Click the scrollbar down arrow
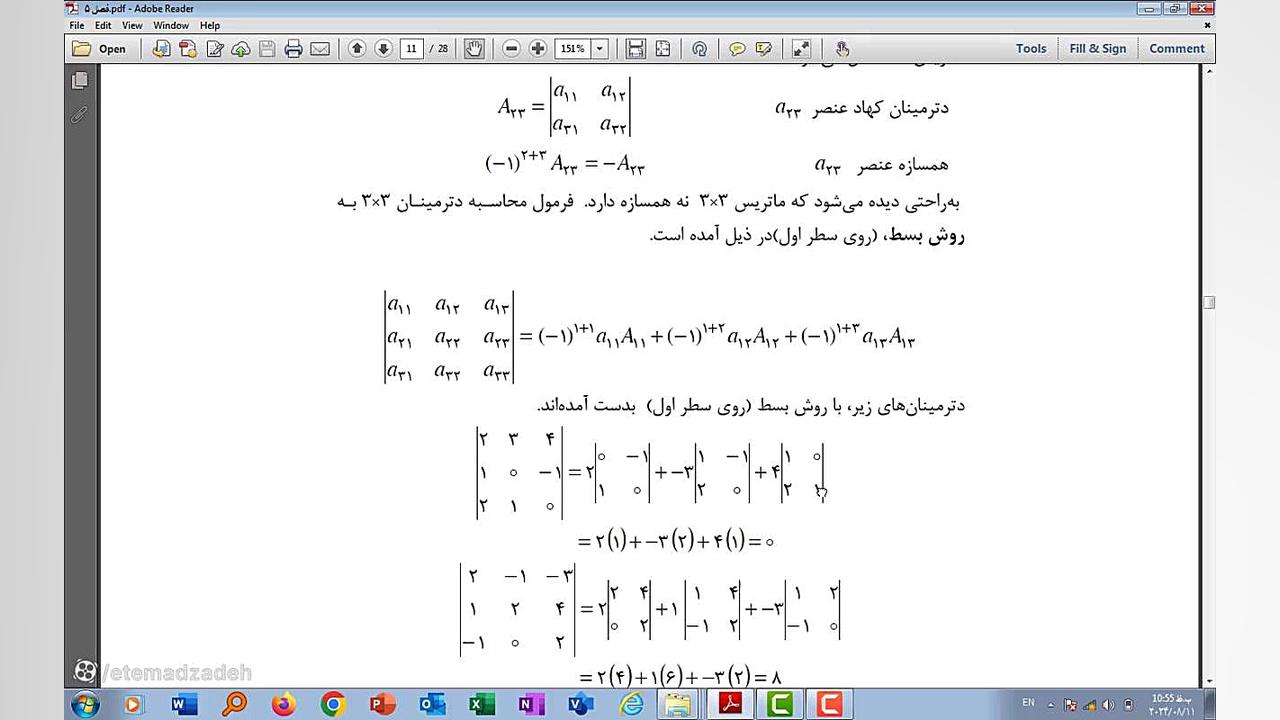The width and height of the screenshot is (1280, 720). pos(1209,681)
